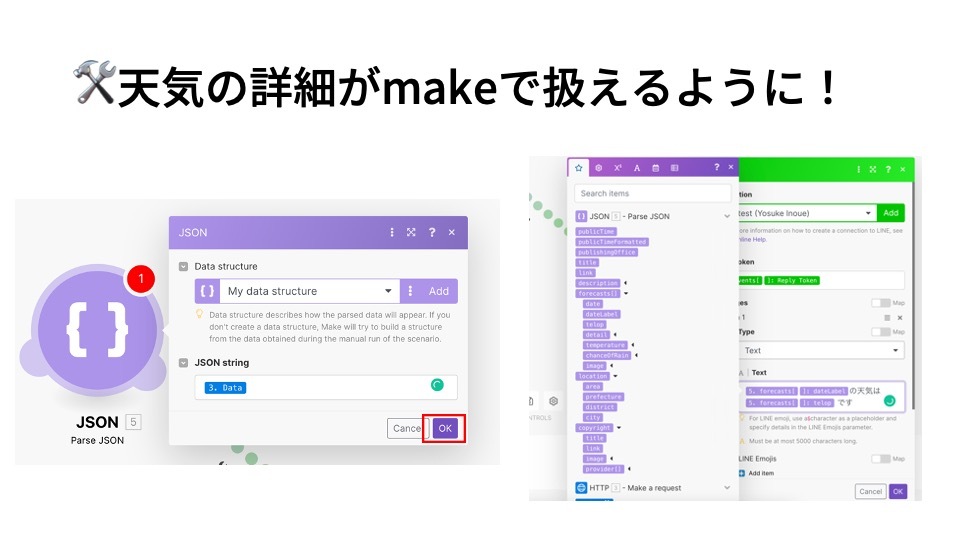The image size is (960, 540).
Task: Expand the JSON dialog to fullscreen
Action: click(x=411, y=233)
